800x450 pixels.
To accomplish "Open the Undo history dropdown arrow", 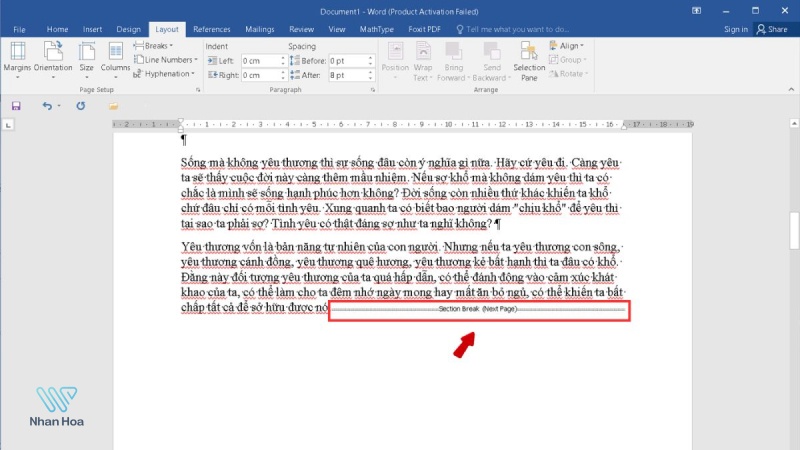I will (x=59, y=106).
